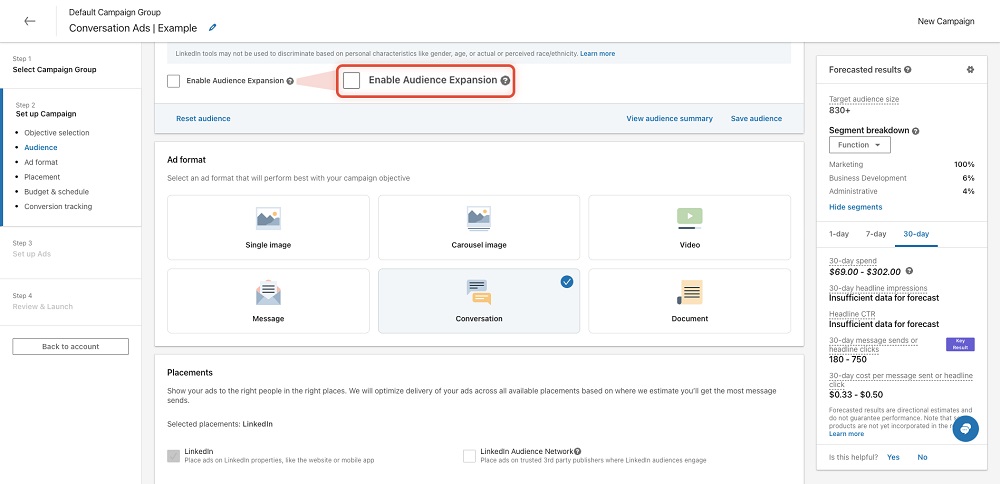This screenshot has width=1000, height=484.
Task: Deselect the Conversation checkmark badge
Action: click(x=567, y=281)
